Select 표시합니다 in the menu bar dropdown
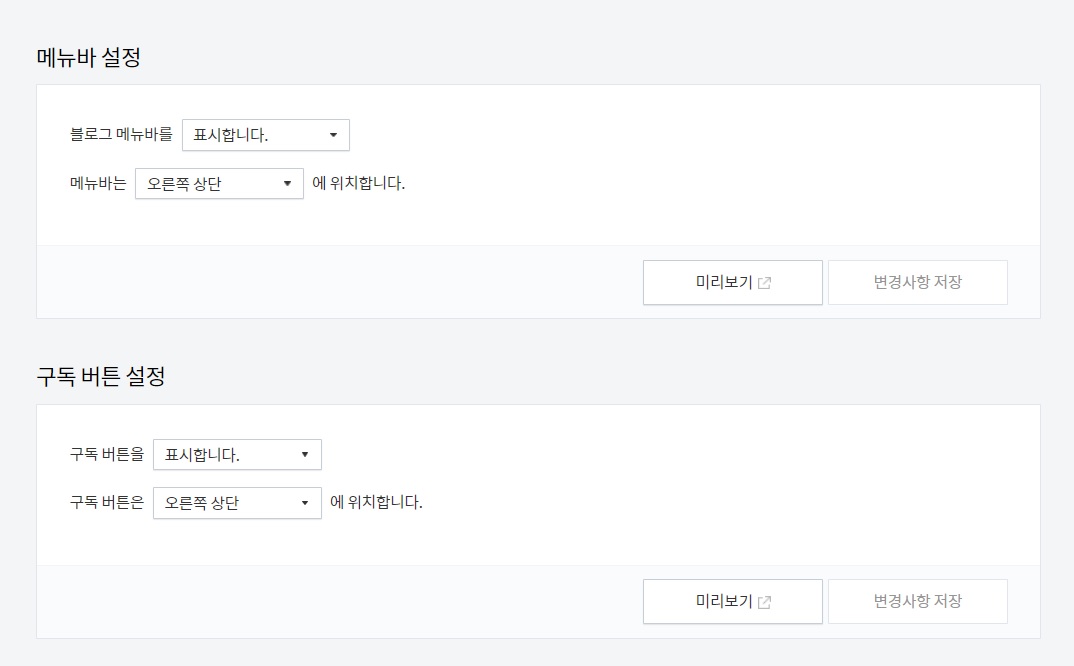This screenshot has width=1074, height=666. coord(265,135)
